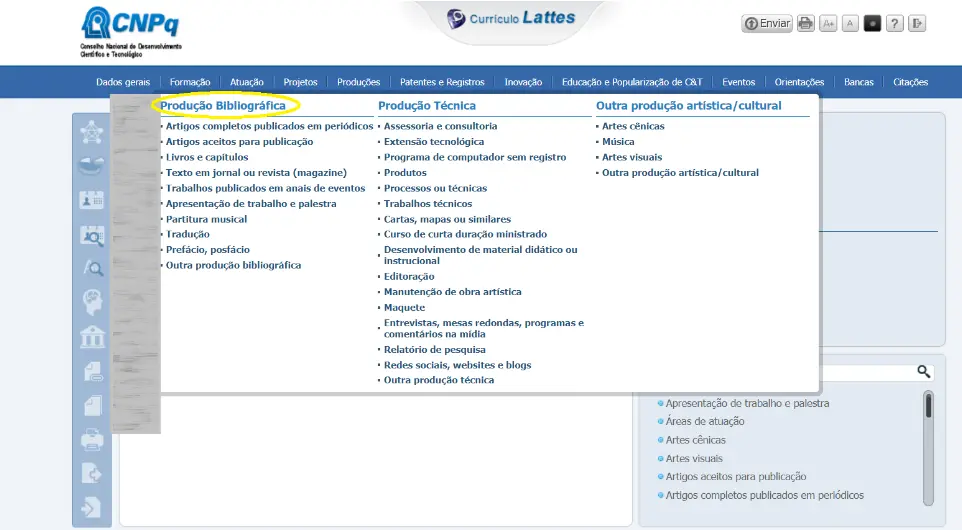Open the institution building sidebar icon

click(92, 336)
